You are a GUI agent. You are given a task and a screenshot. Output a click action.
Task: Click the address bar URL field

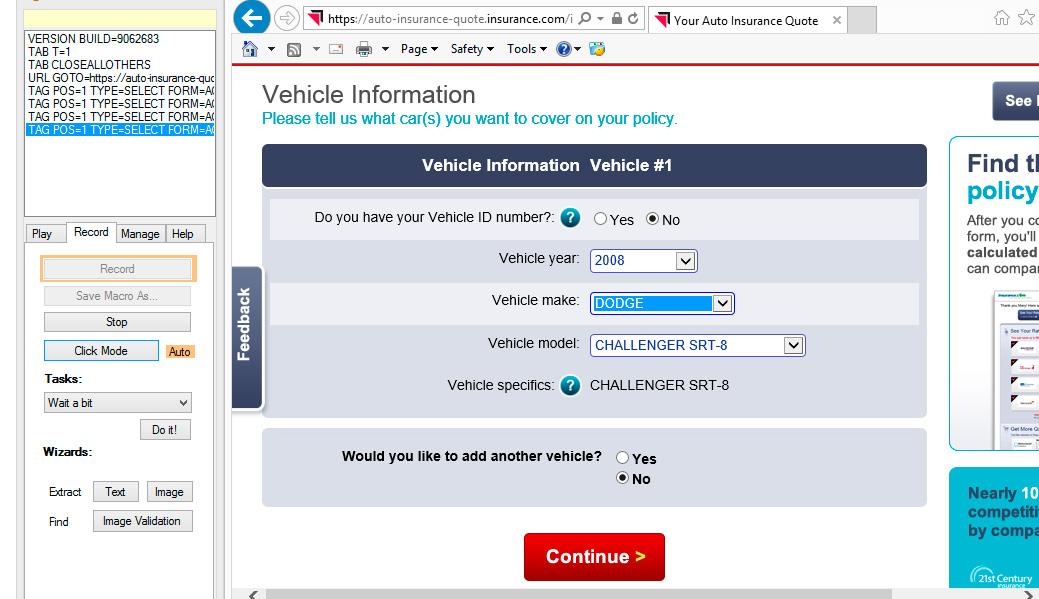pyautogui.click(x=449, y=19)
